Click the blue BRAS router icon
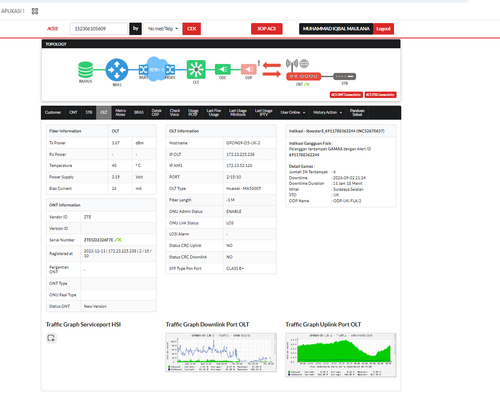The image size is (500, 393). coord(117,70)
